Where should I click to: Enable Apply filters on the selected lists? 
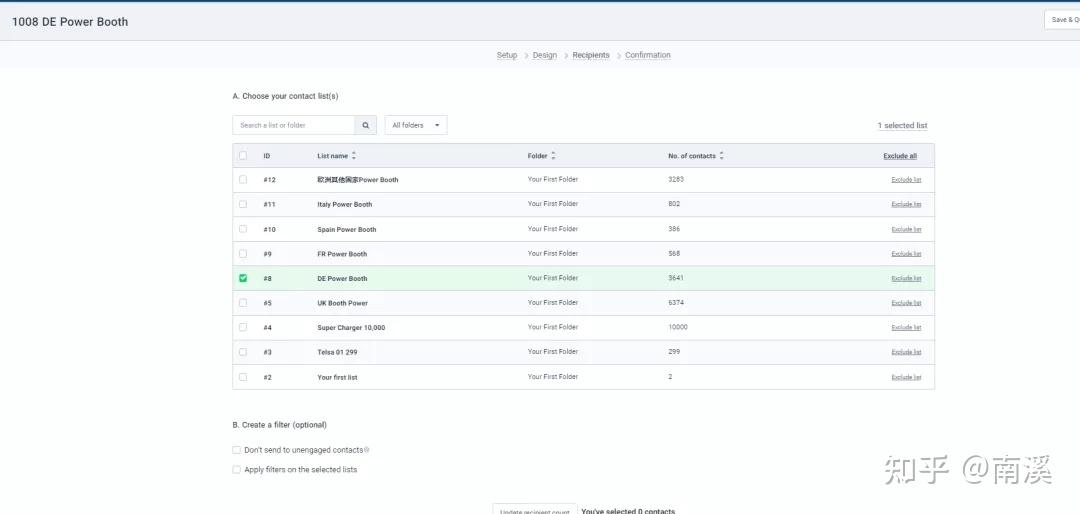click(x=236, y=470)
